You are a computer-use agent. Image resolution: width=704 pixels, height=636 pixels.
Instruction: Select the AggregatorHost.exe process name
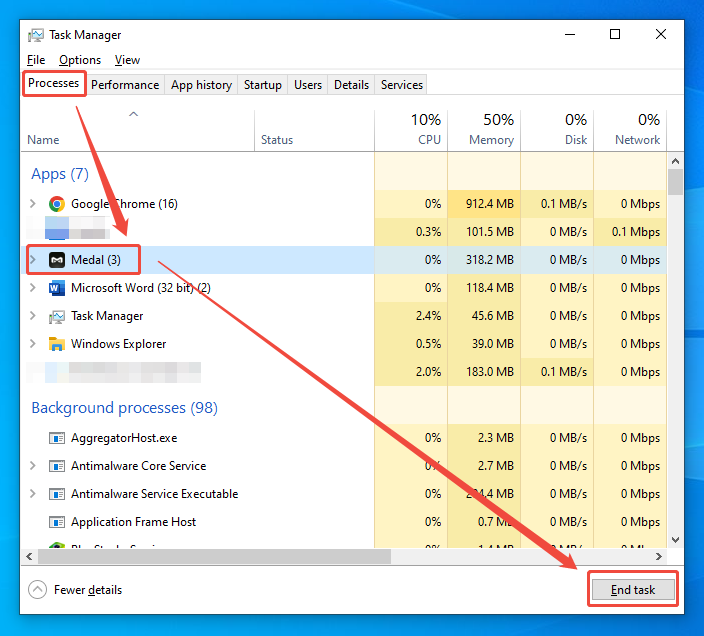point(124,438)
